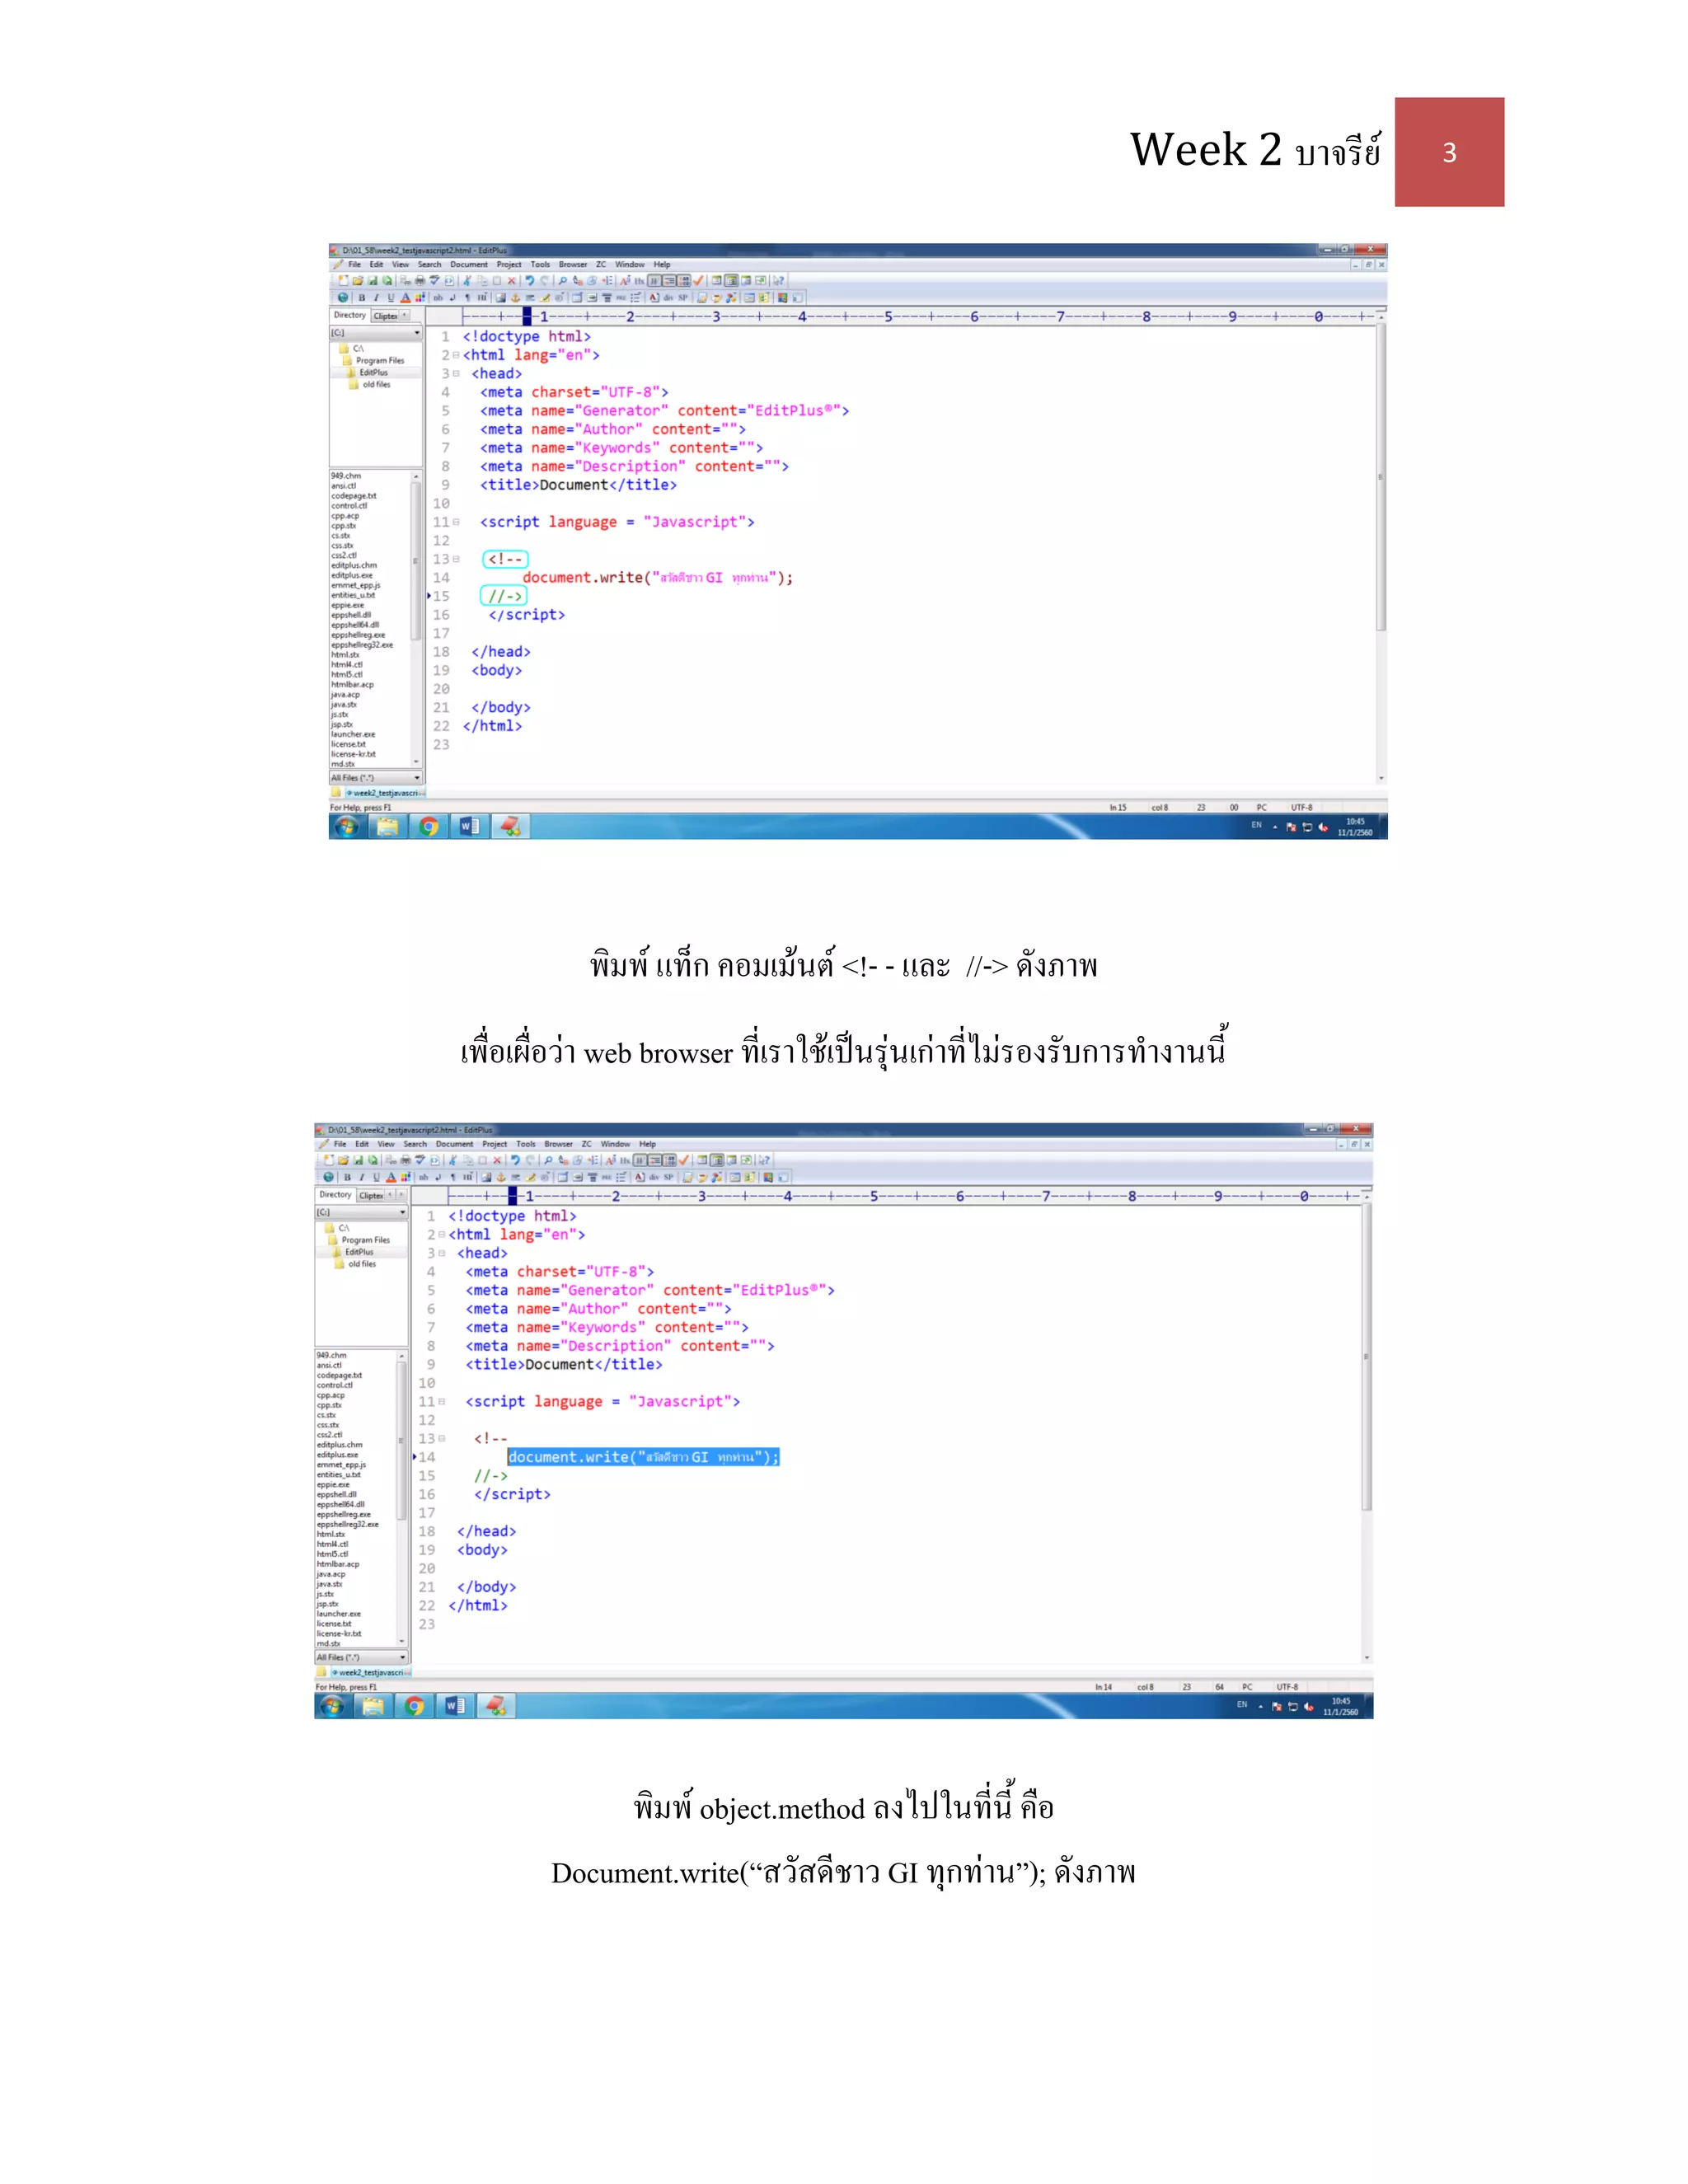
Task: Open Tools menu in upper EditPlus screenshot
Action: click(x=540, y=265)
